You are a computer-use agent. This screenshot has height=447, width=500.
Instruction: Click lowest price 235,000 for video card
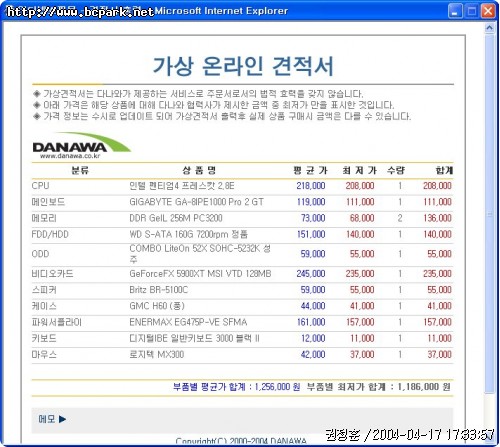pyautogui.click(x=360, y=274)
